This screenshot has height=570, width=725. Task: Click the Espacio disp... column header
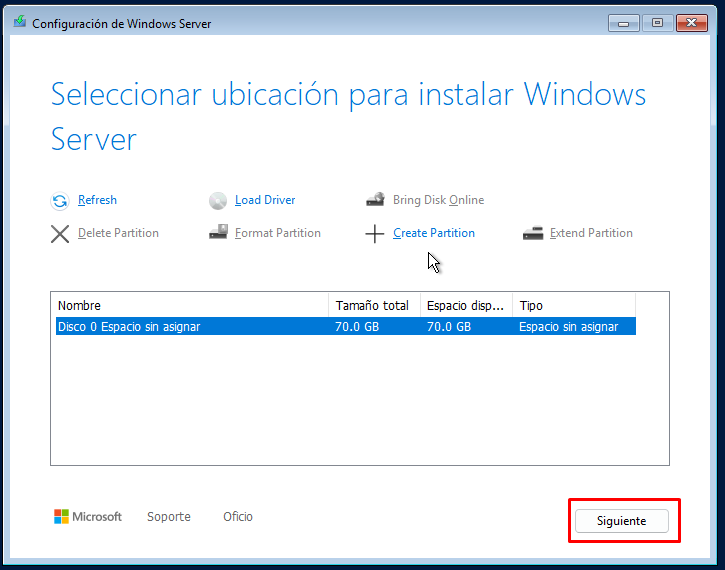point(467,305)
